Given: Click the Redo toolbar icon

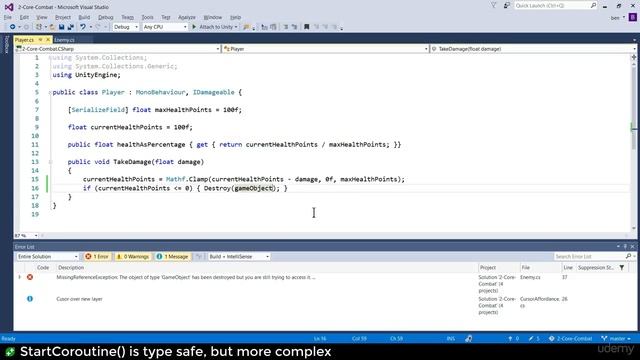Looking at the screenshot, I should (98, 27).
